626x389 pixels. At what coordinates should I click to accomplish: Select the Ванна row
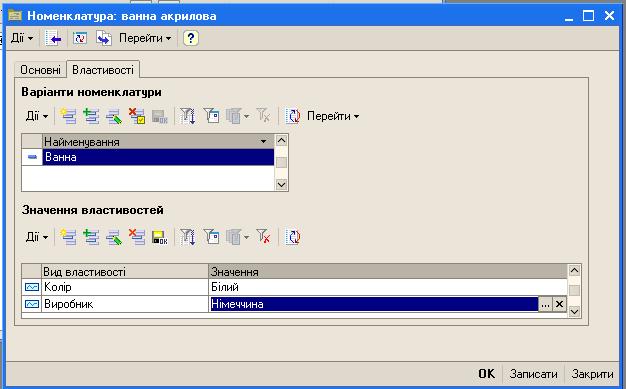click(x=158, y=157)
